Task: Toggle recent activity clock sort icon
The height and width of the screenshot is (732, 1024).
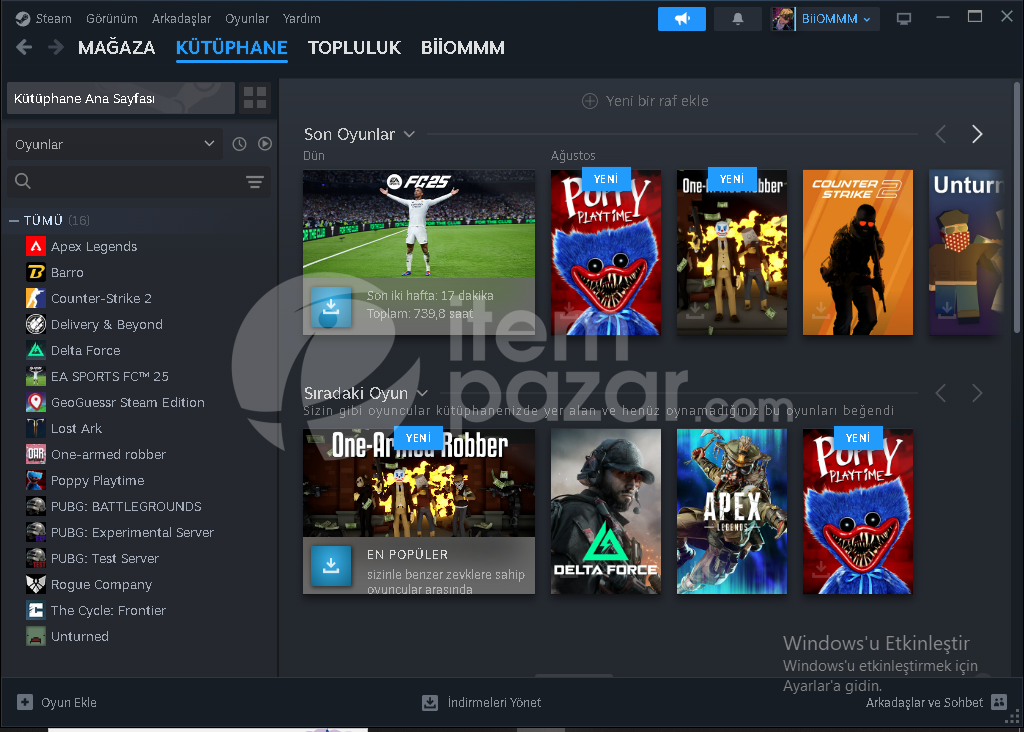Action: click(240, 144)
